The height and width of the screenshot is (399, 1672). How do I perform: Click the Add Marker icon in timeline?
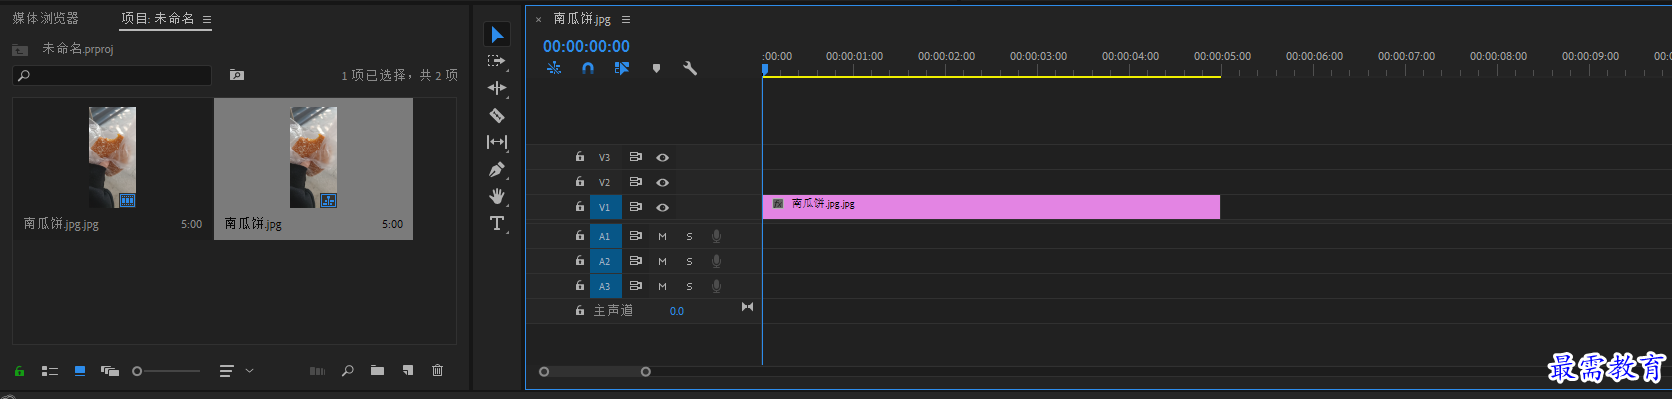(656, 68)
